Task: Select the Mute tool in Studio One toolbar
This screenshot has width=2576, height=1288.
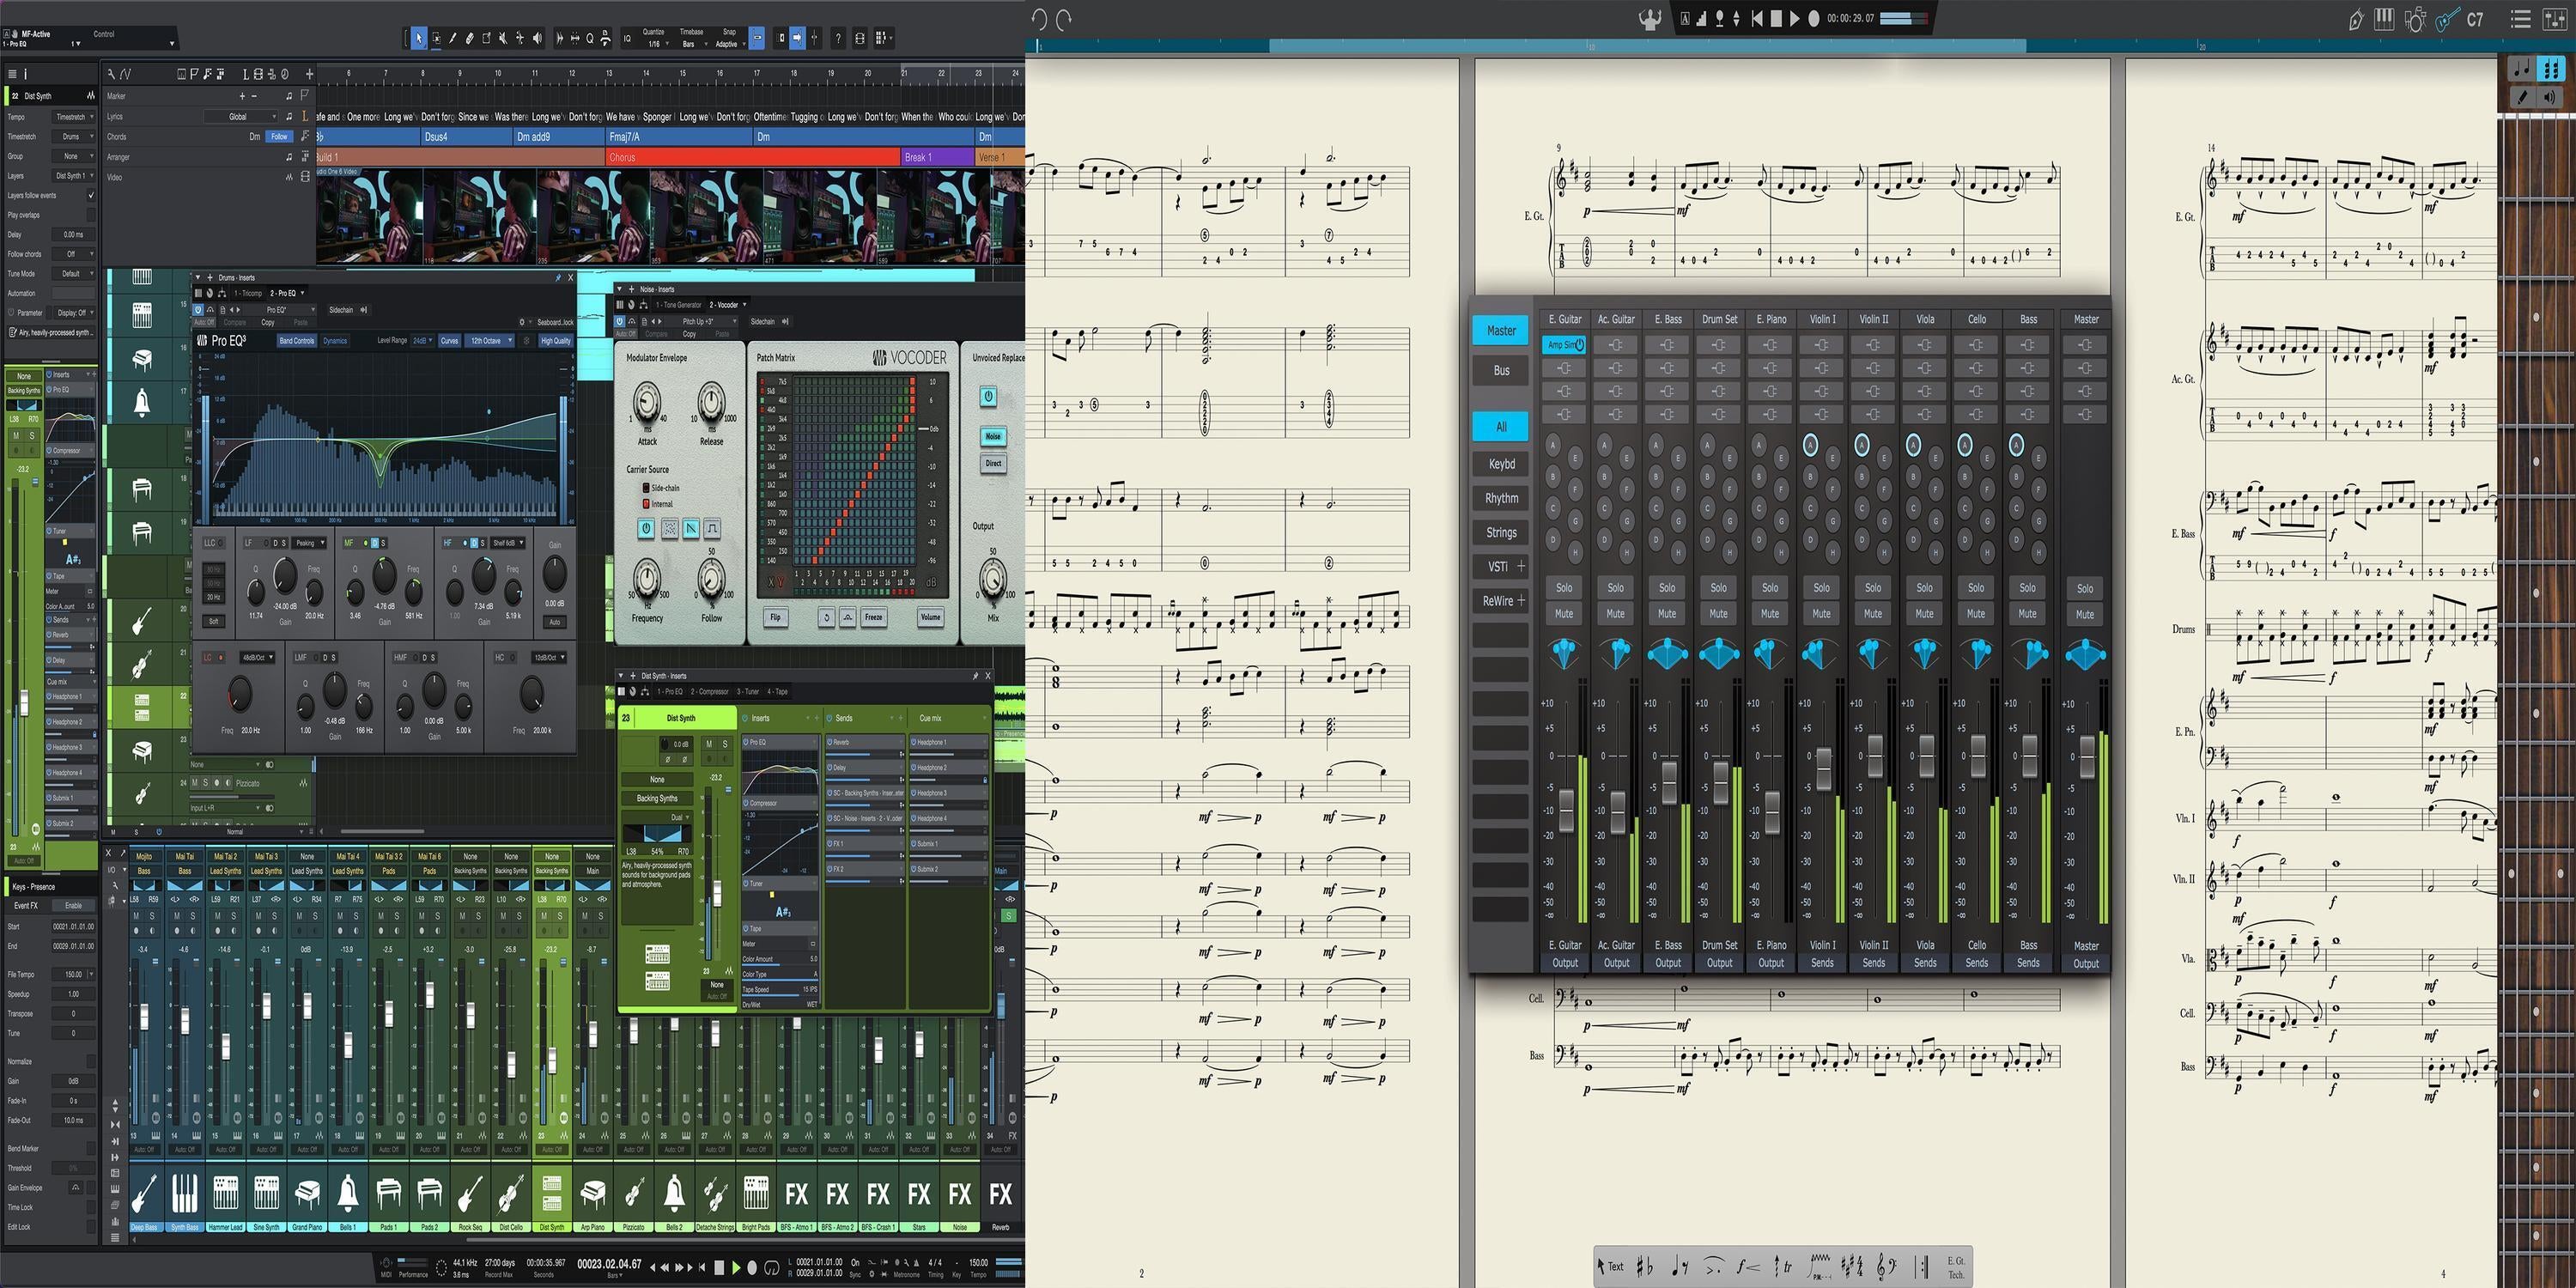Action: point(504,38)
